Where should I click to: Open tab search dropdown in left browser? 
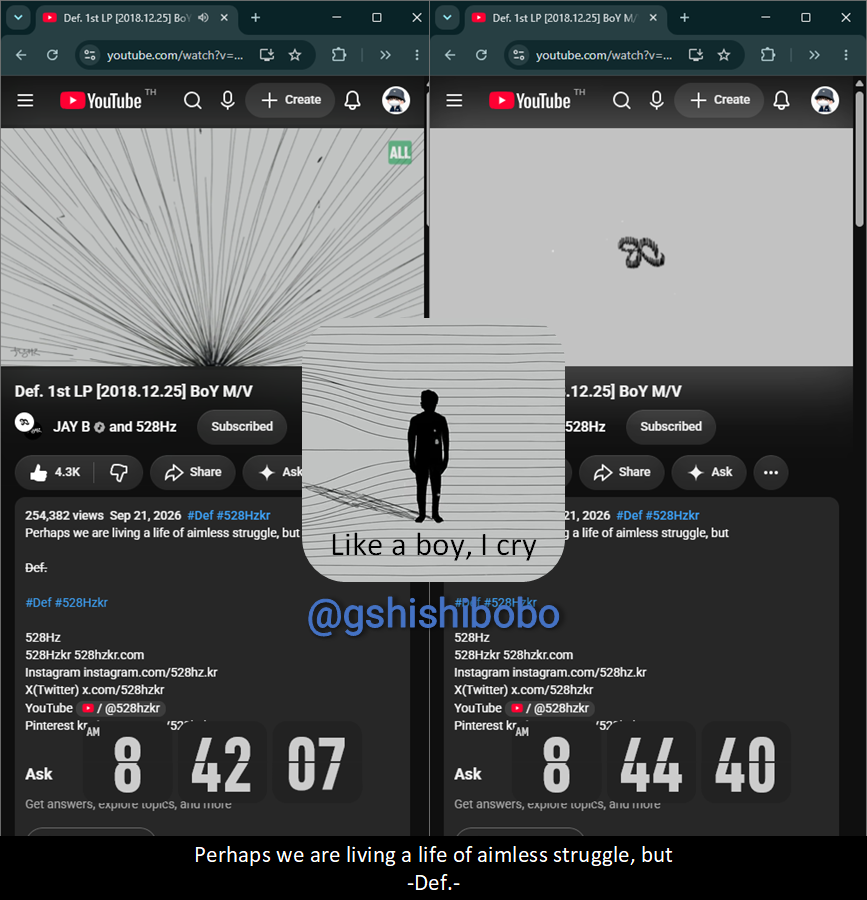(x=18, y=18)
